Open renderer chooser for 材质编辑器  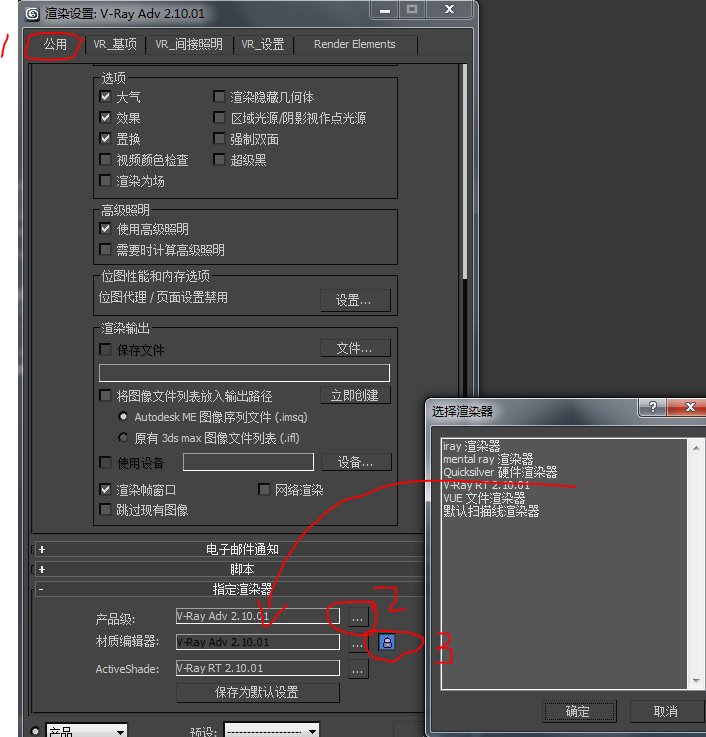point(358,643)
